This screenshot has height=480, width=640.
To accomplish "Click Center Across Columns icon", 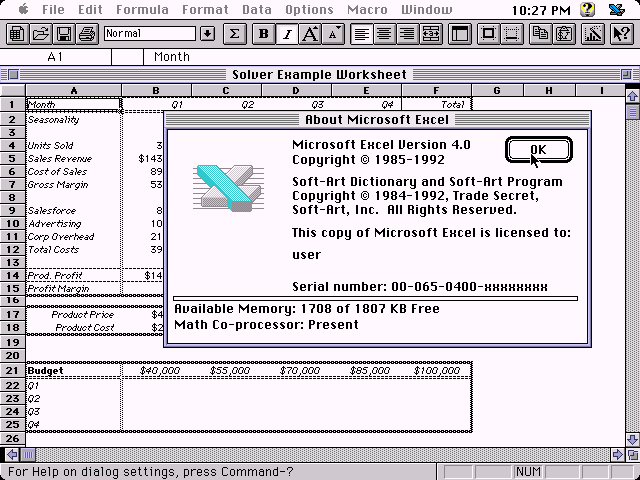I will (x=431, y=34).
